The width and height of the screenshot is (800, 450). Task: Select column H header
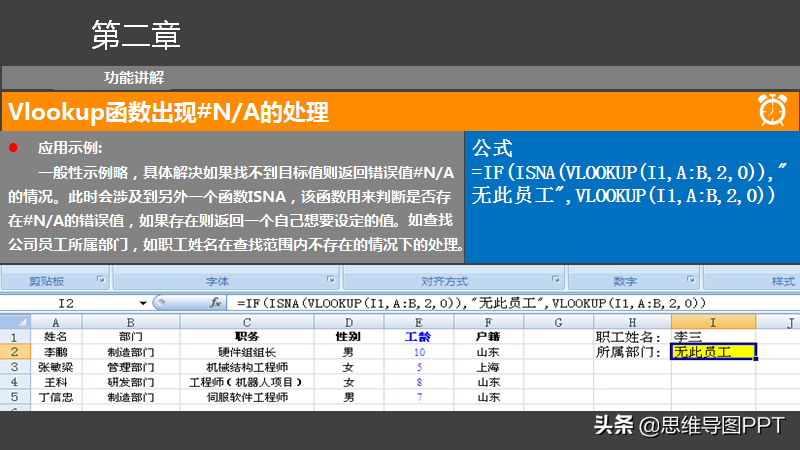click(632, 322)
